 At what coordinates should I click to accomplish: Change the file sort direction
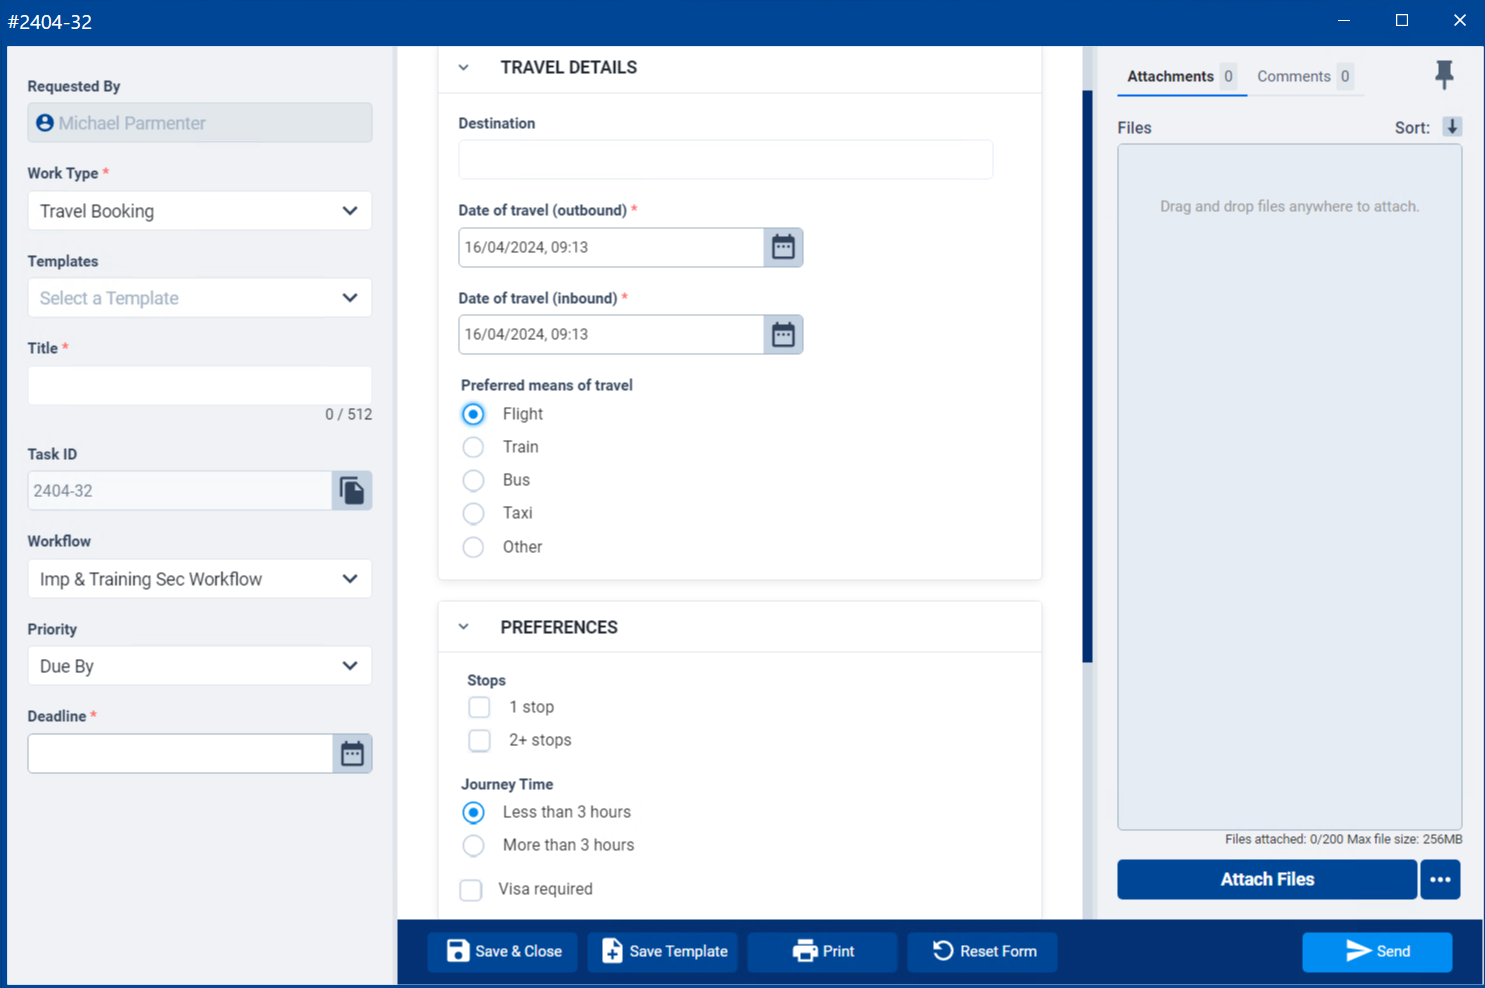(1454, 127)
